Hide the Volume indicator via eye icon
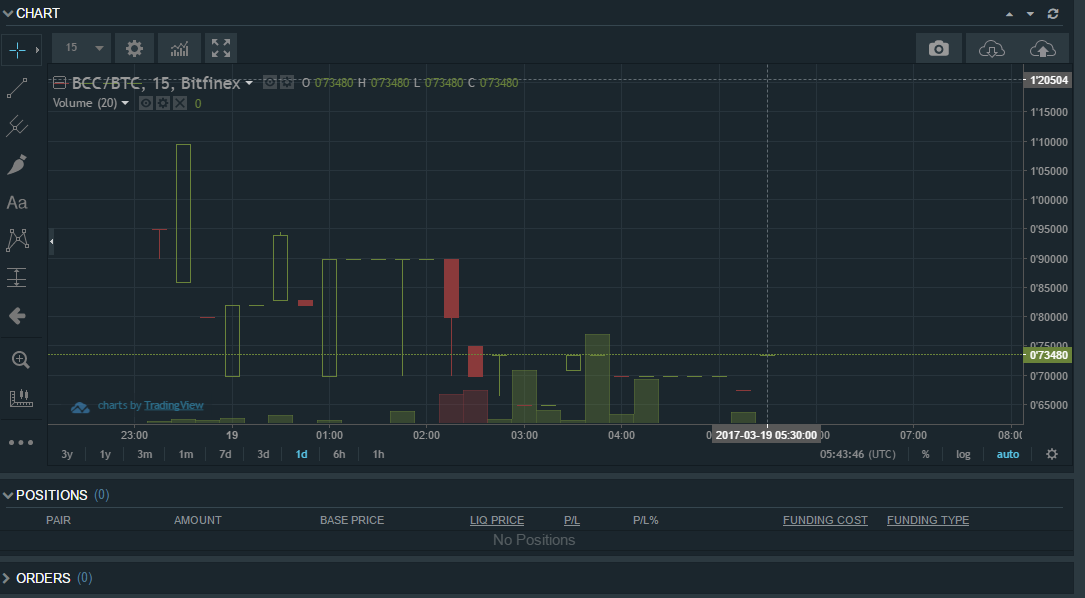The width and height of the screenshot is (1085, 598). [x=146, y=103]
